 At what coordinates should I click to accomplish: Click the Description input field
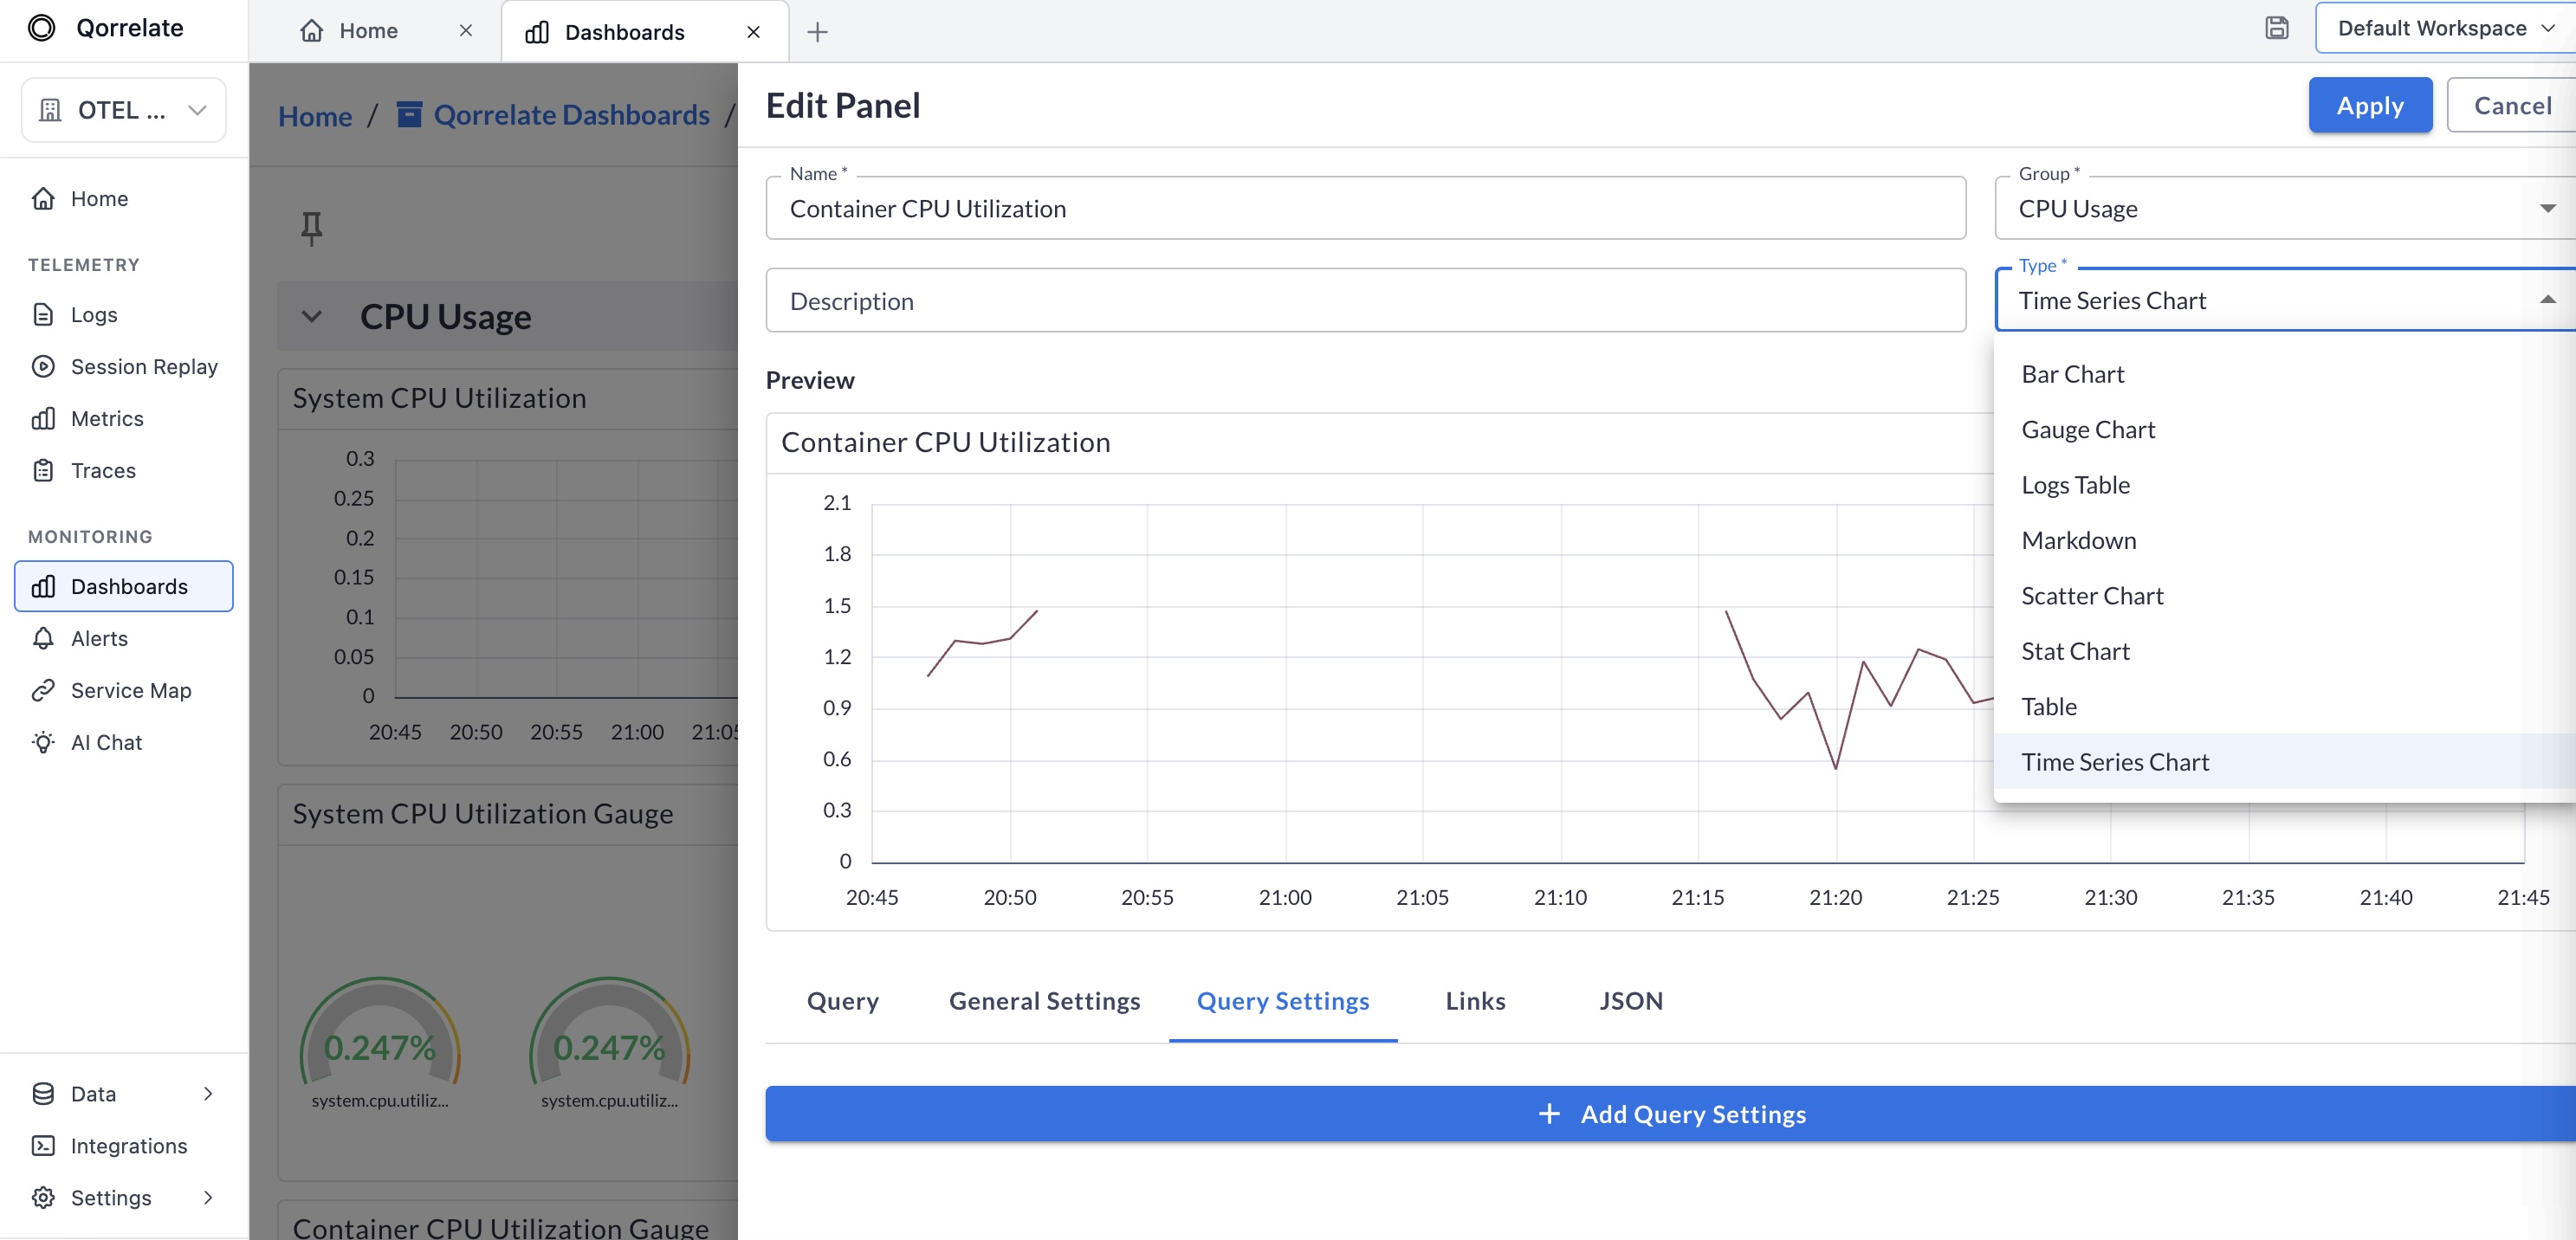click(1365, 300)
